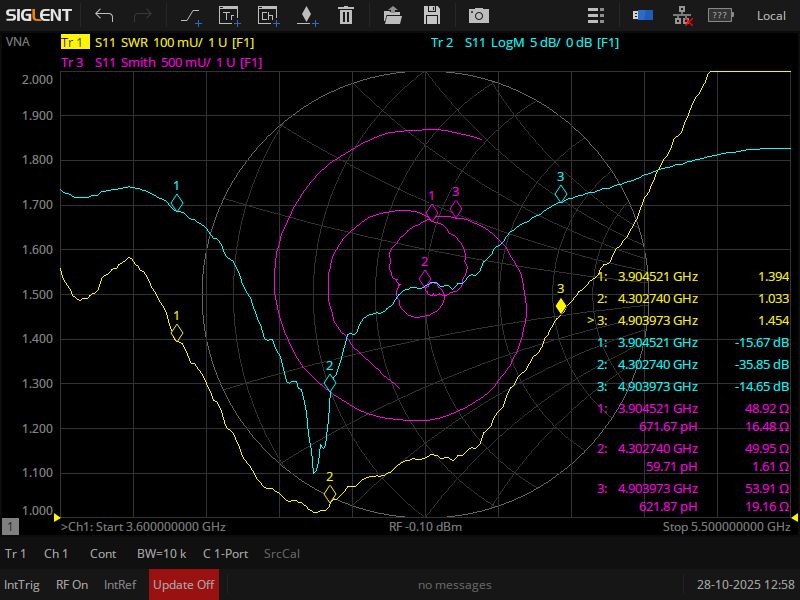This screenshot has height=600, width=800.
Task: Open the main menu list icon
Action: [596, 15]
